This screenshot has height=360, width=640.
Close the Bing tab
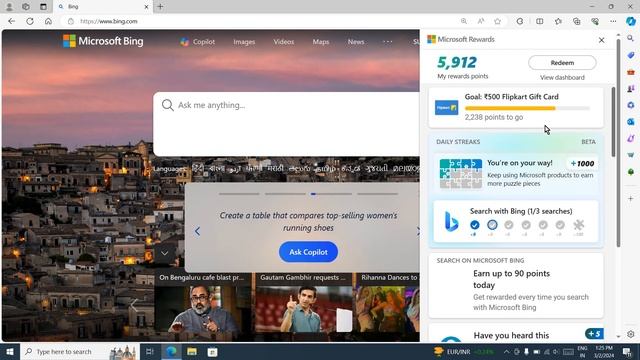[x=146, y=7]
